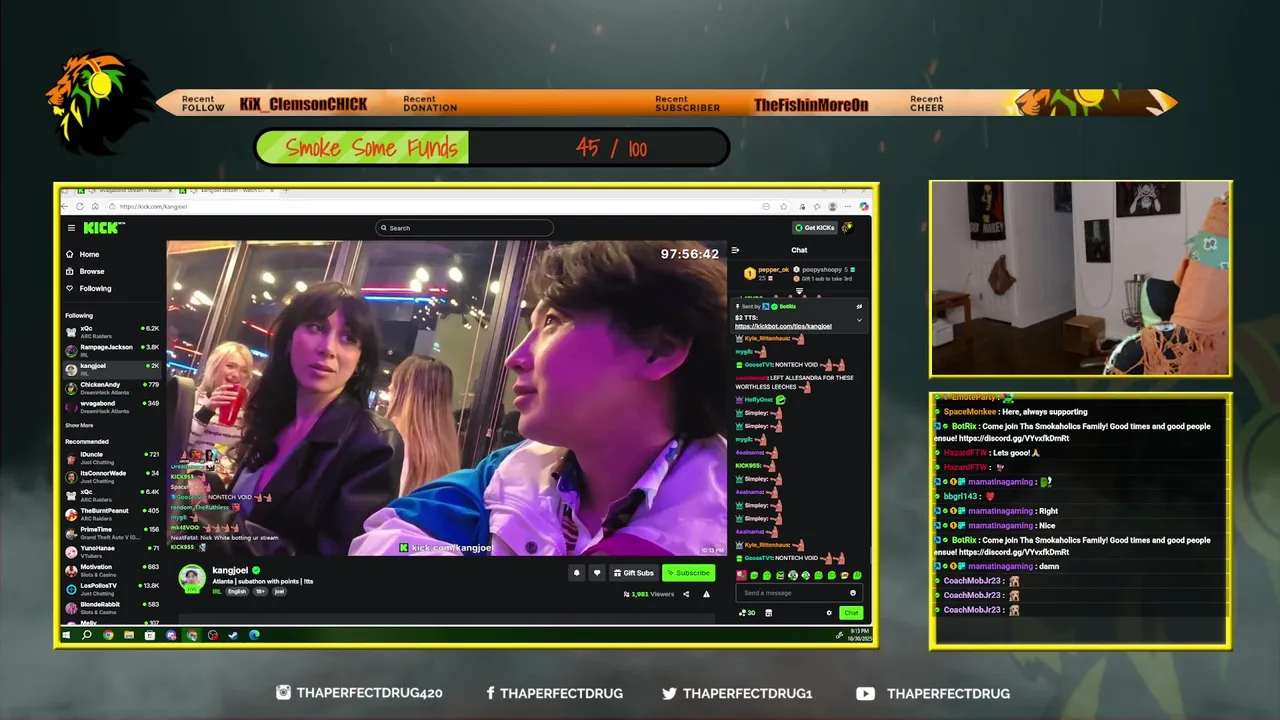This screenshot has height=720, width=1280.
Task: Open Microsoft Edge from taskbar
Action: (254, 635)
